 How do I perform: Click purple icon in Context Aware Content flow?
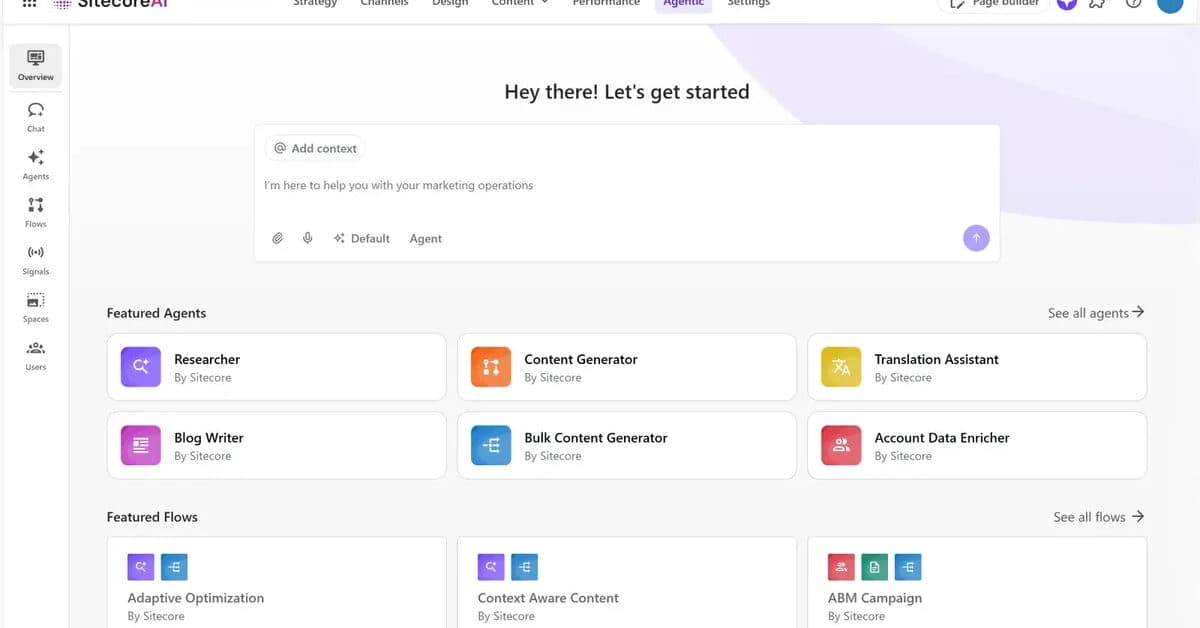[x=491, y=567]
